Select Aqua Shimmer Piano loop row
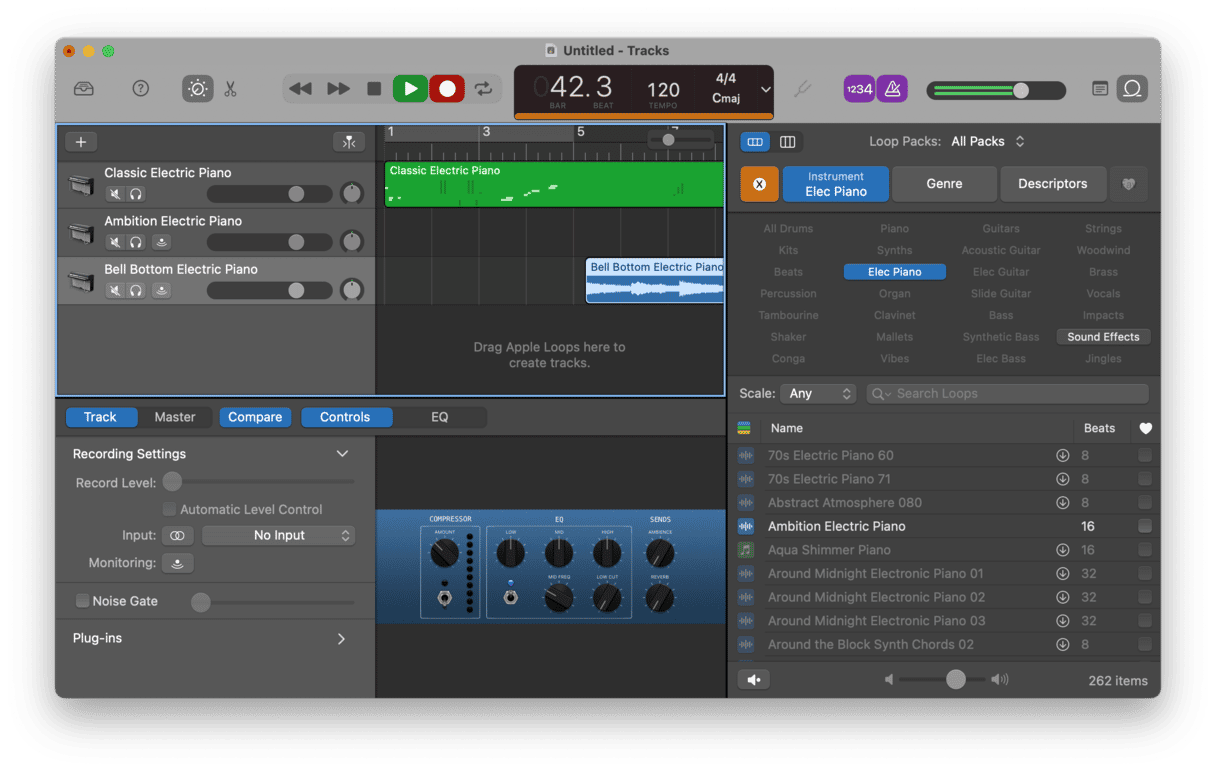The image size is (1216, 771). click(944, 550)
